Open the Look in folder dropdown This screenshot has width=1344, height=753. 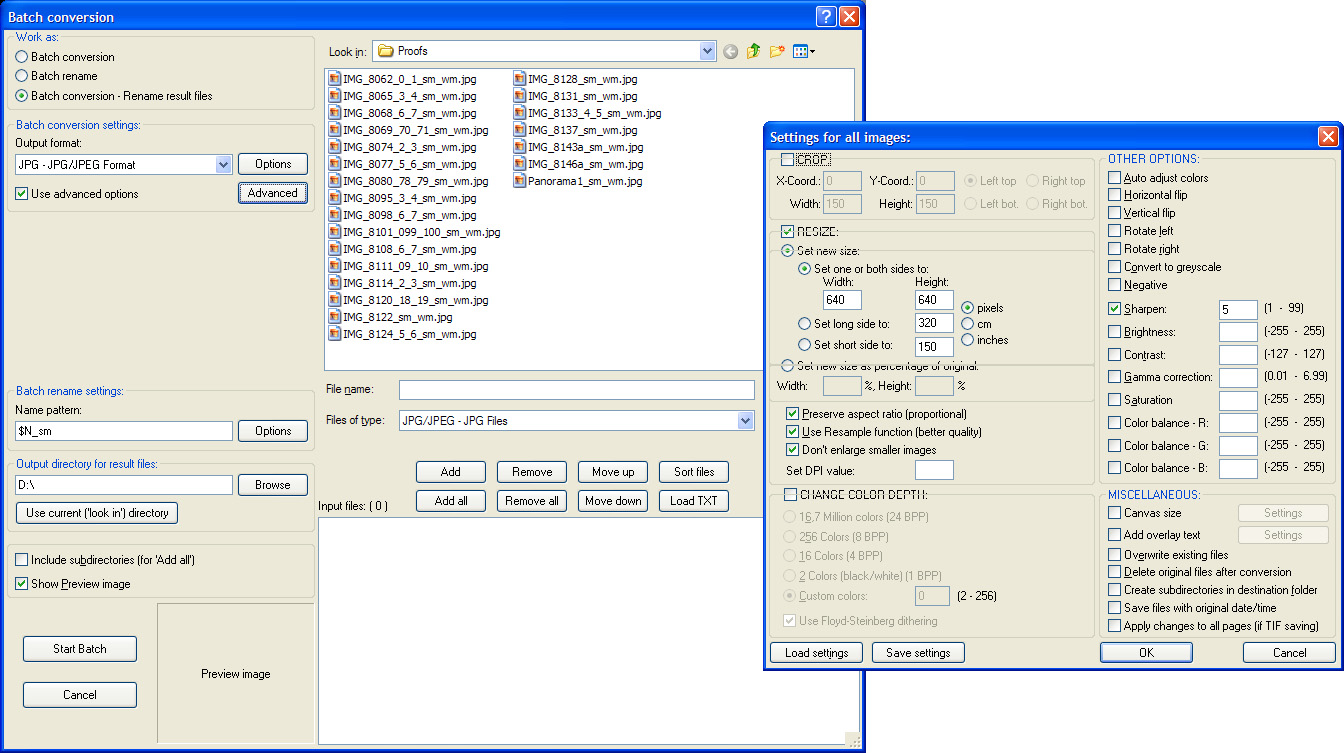(x=708, y=51)
